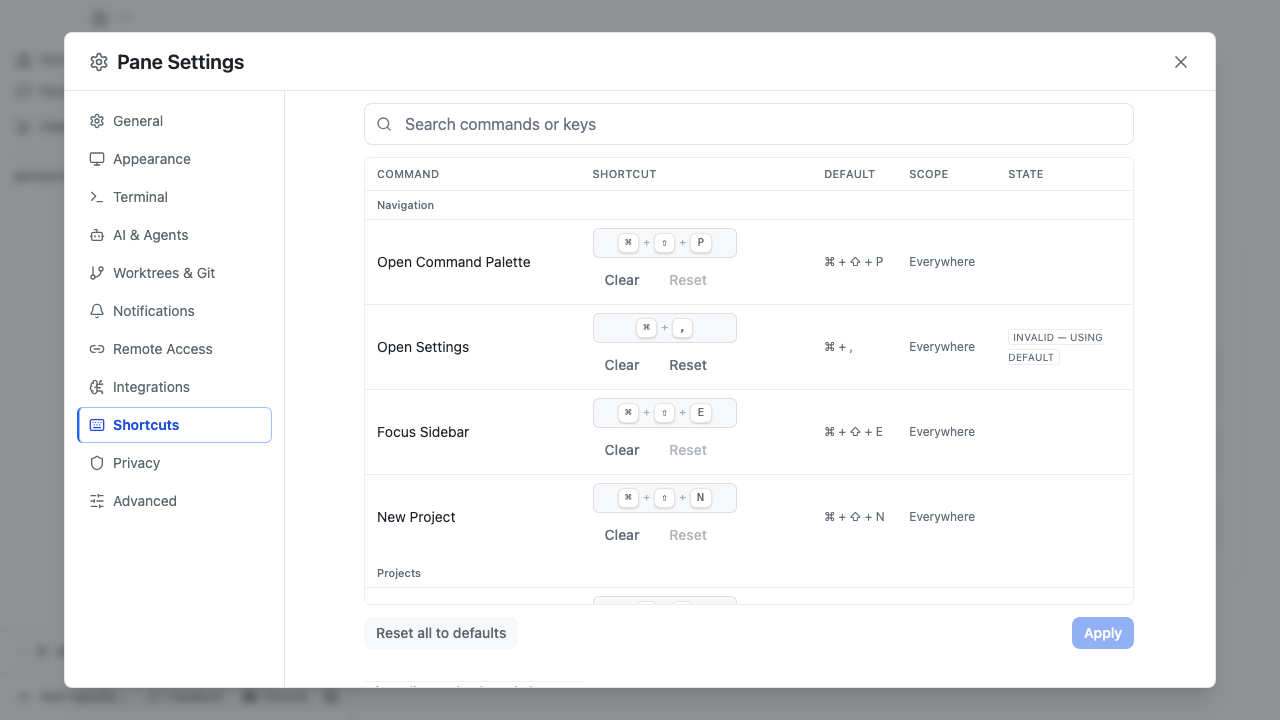The image size is (1280, 720).
Task: Click the gear icon next to General
Action: coord(97,121)
